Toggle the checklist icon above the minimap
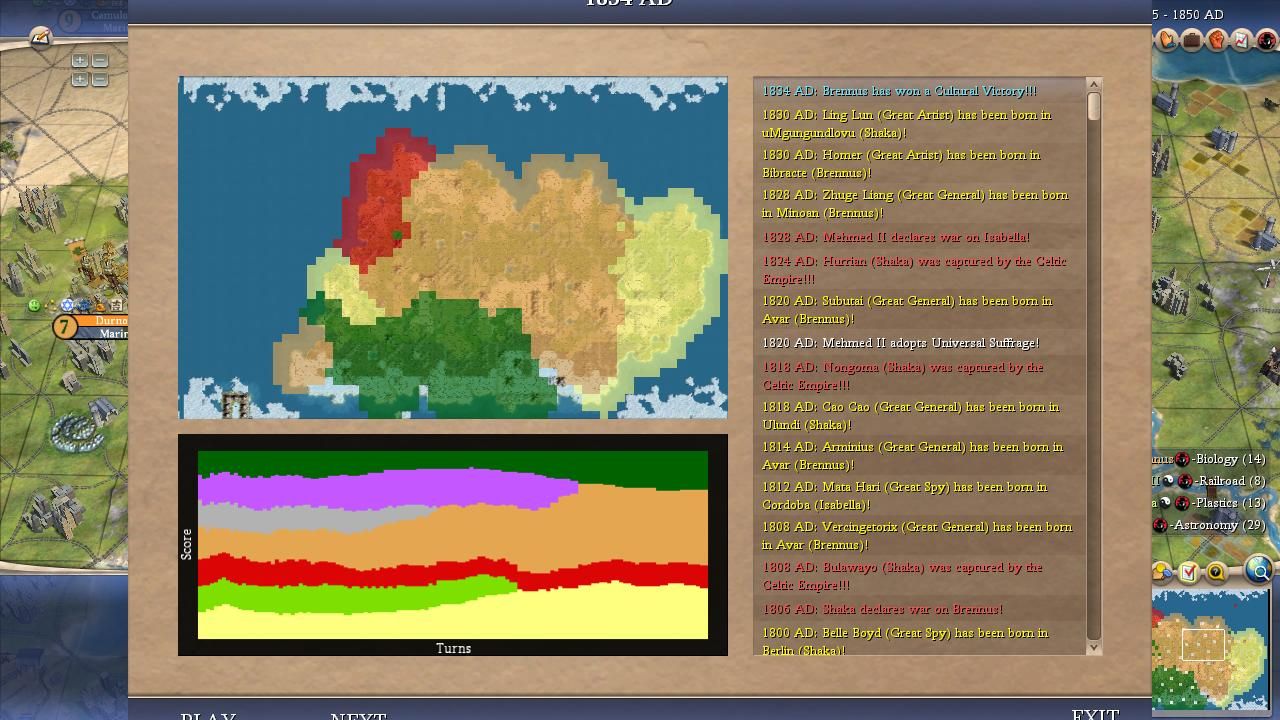 click(x=1189, y=572)
